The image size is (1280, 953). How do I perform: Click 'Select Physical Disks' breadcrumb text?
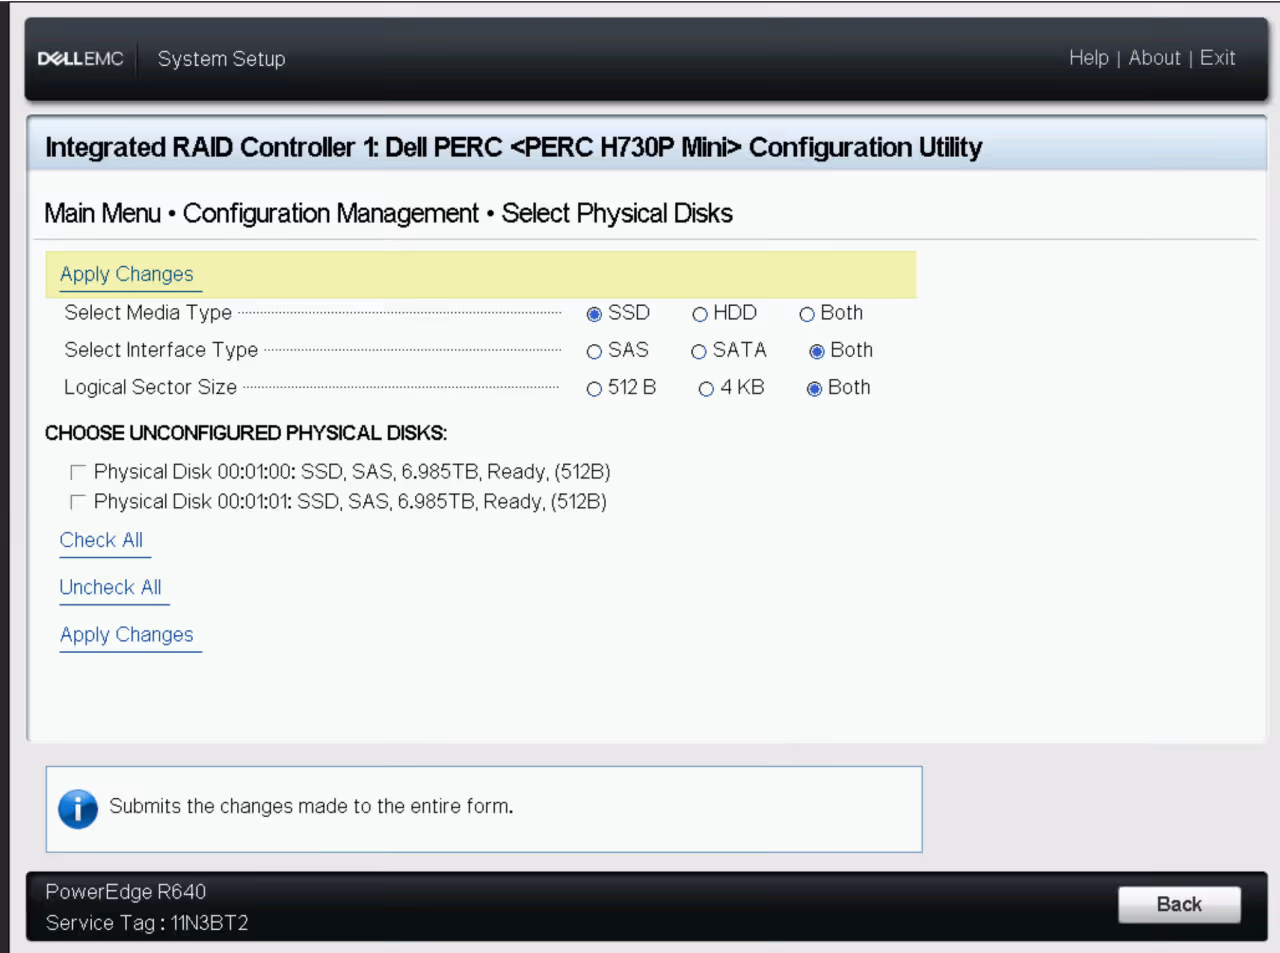[617, 213]
